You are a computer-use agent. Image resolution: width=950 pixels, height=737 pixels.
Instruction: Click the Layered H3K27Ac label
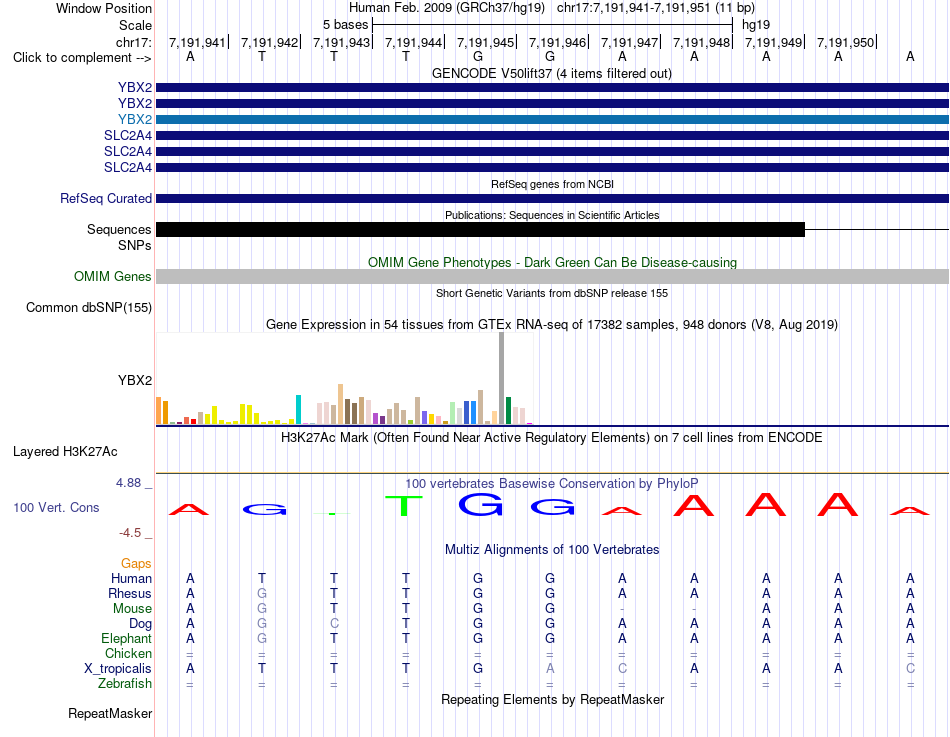(65, 452)
